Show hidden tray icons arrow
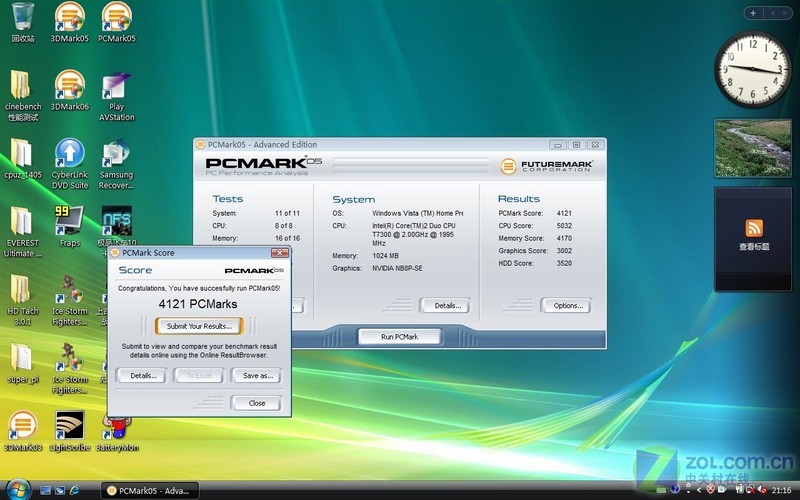Viewport: 800px width, 500px height. [699, 490]
